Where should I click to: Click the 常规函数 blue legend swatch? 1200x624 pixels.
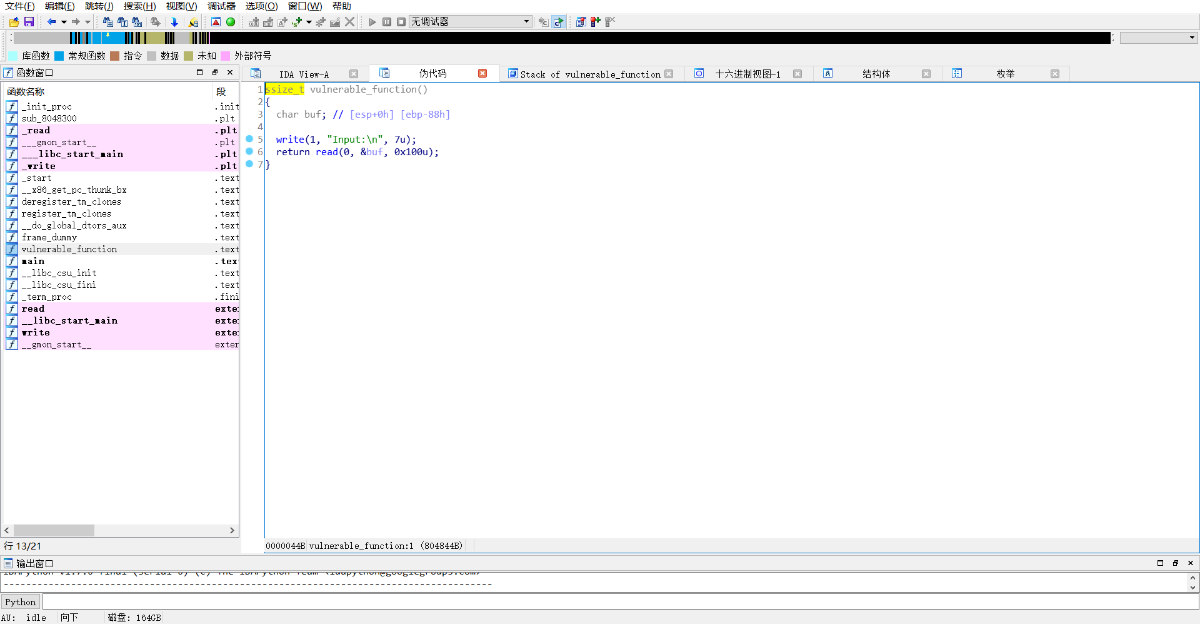59,56
